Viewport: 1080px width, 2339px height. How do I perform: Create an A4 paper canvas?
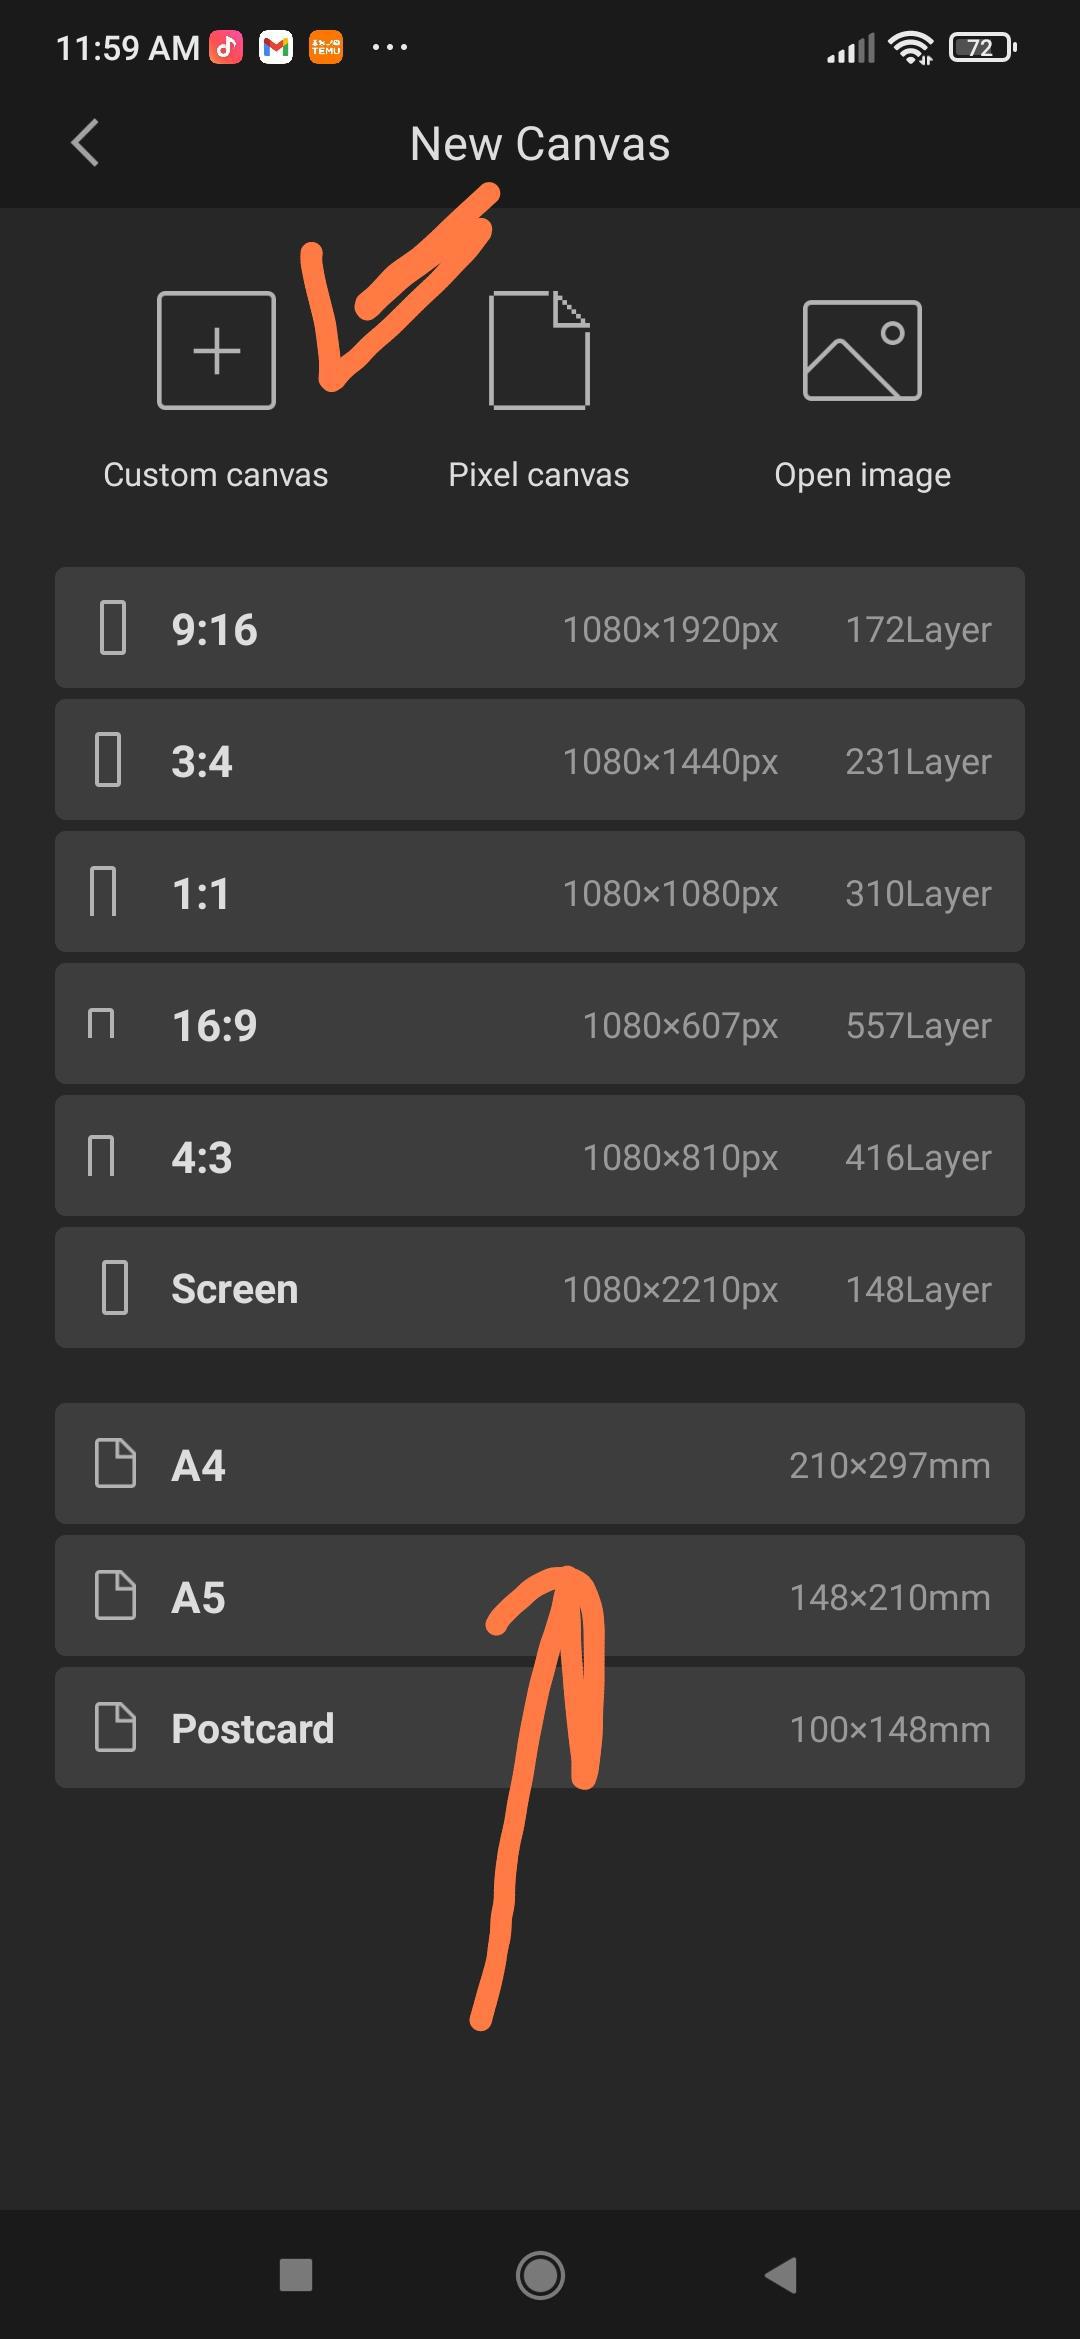tap(540, 1464)
